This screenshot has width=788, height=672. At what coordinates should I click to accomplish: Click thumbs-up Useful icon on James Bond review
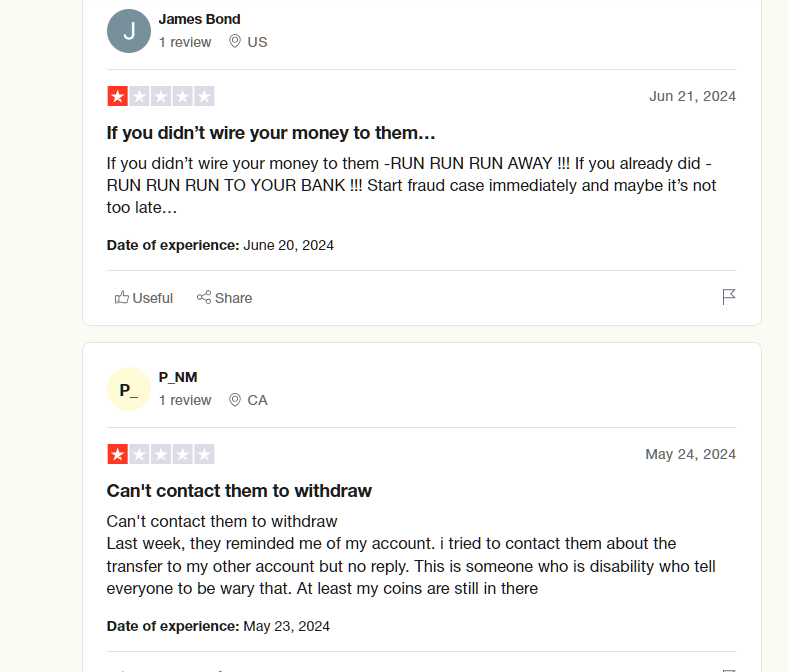(x=122, y=297)
